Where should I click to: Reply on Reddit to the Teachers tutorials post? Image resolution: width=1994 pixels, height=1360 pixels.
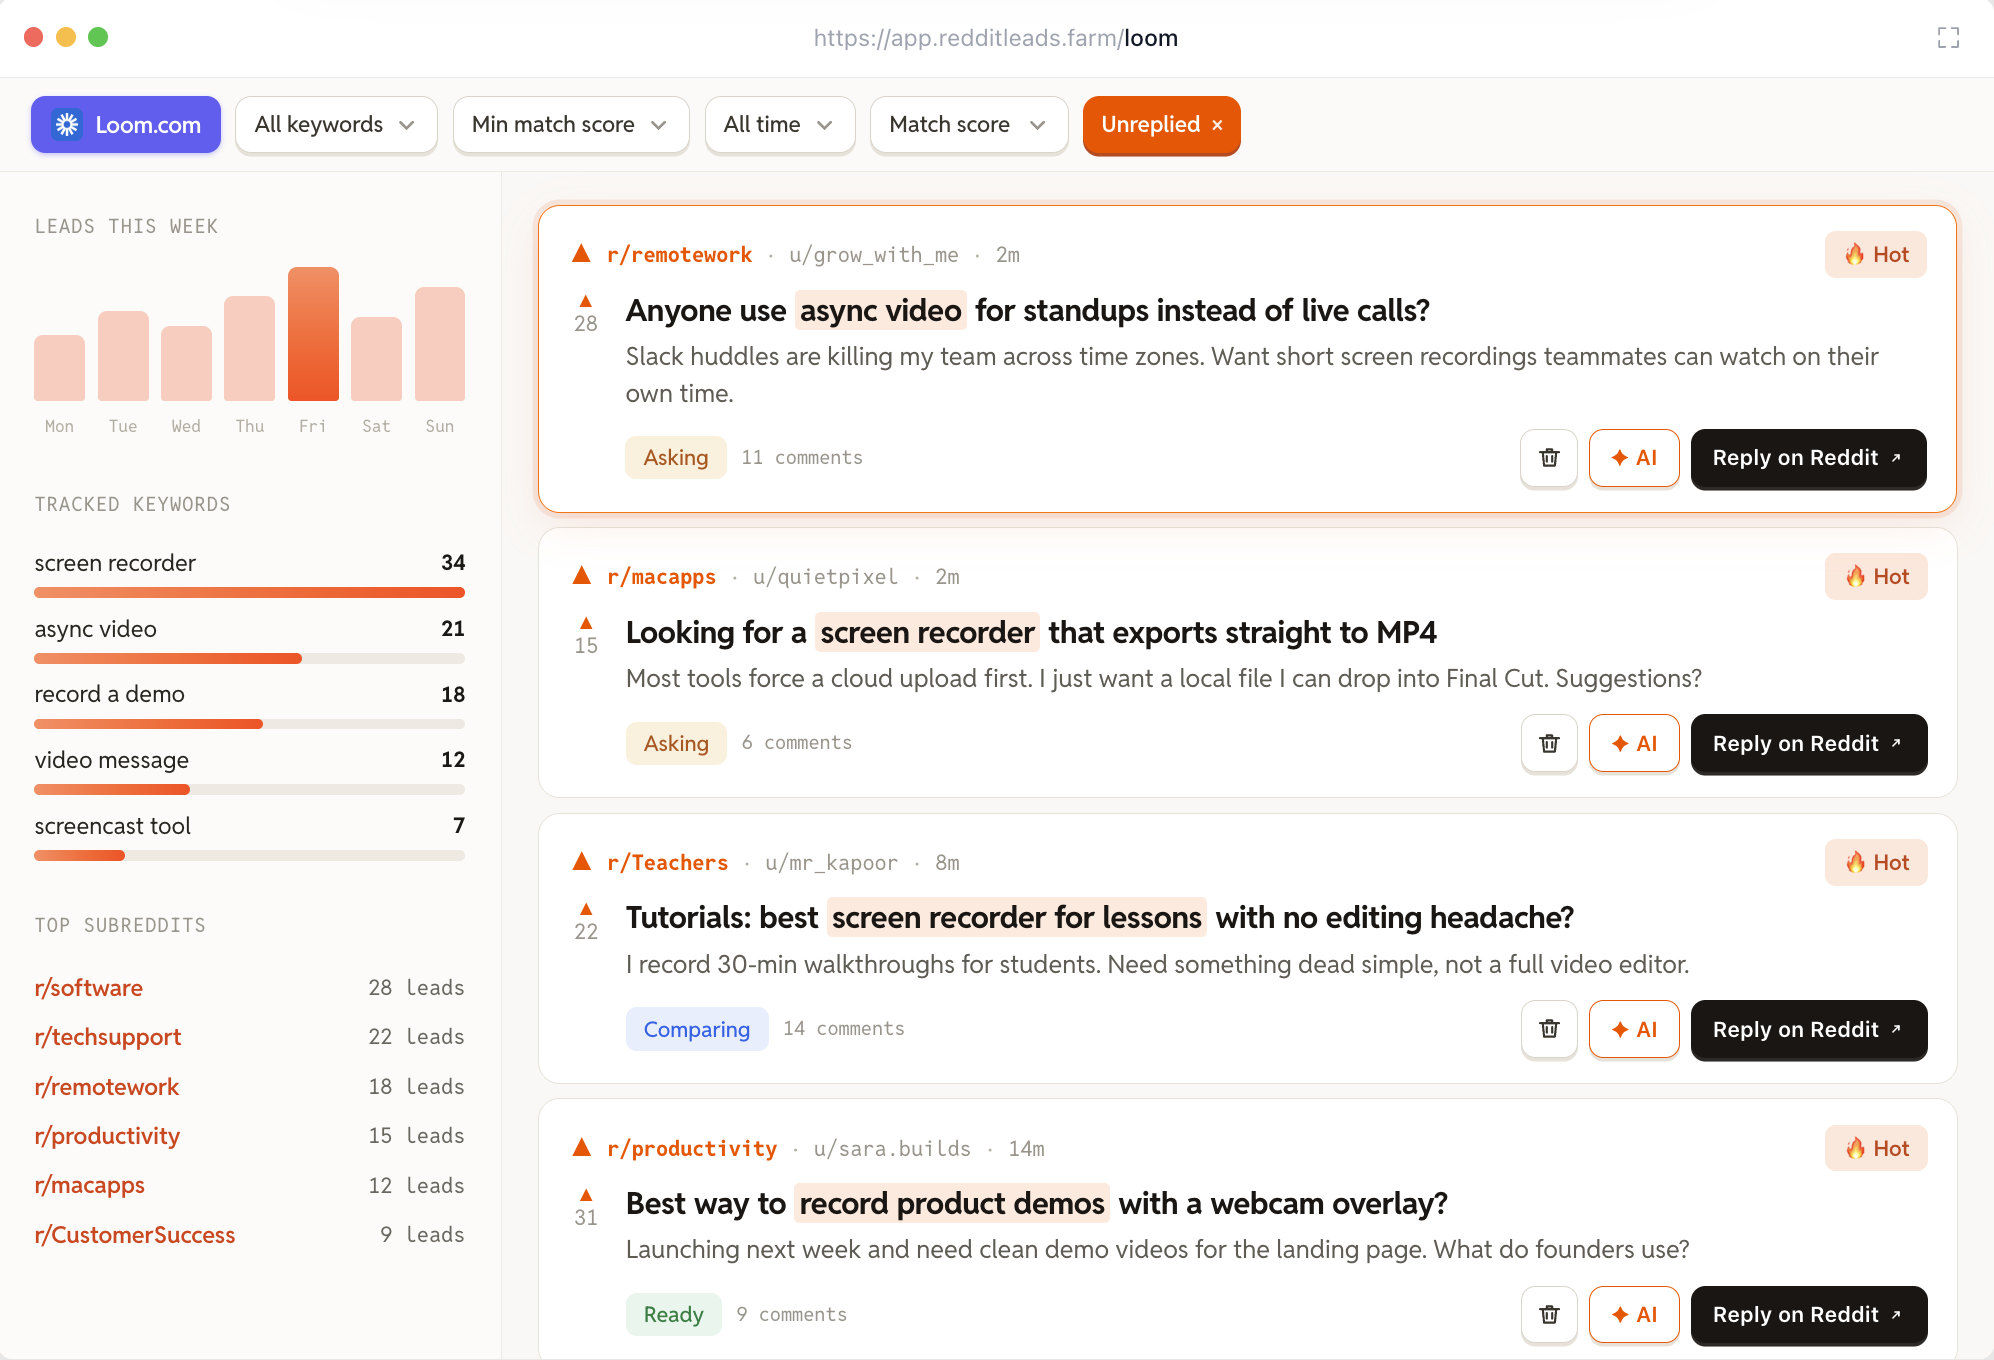(x=1808, y=1029)
